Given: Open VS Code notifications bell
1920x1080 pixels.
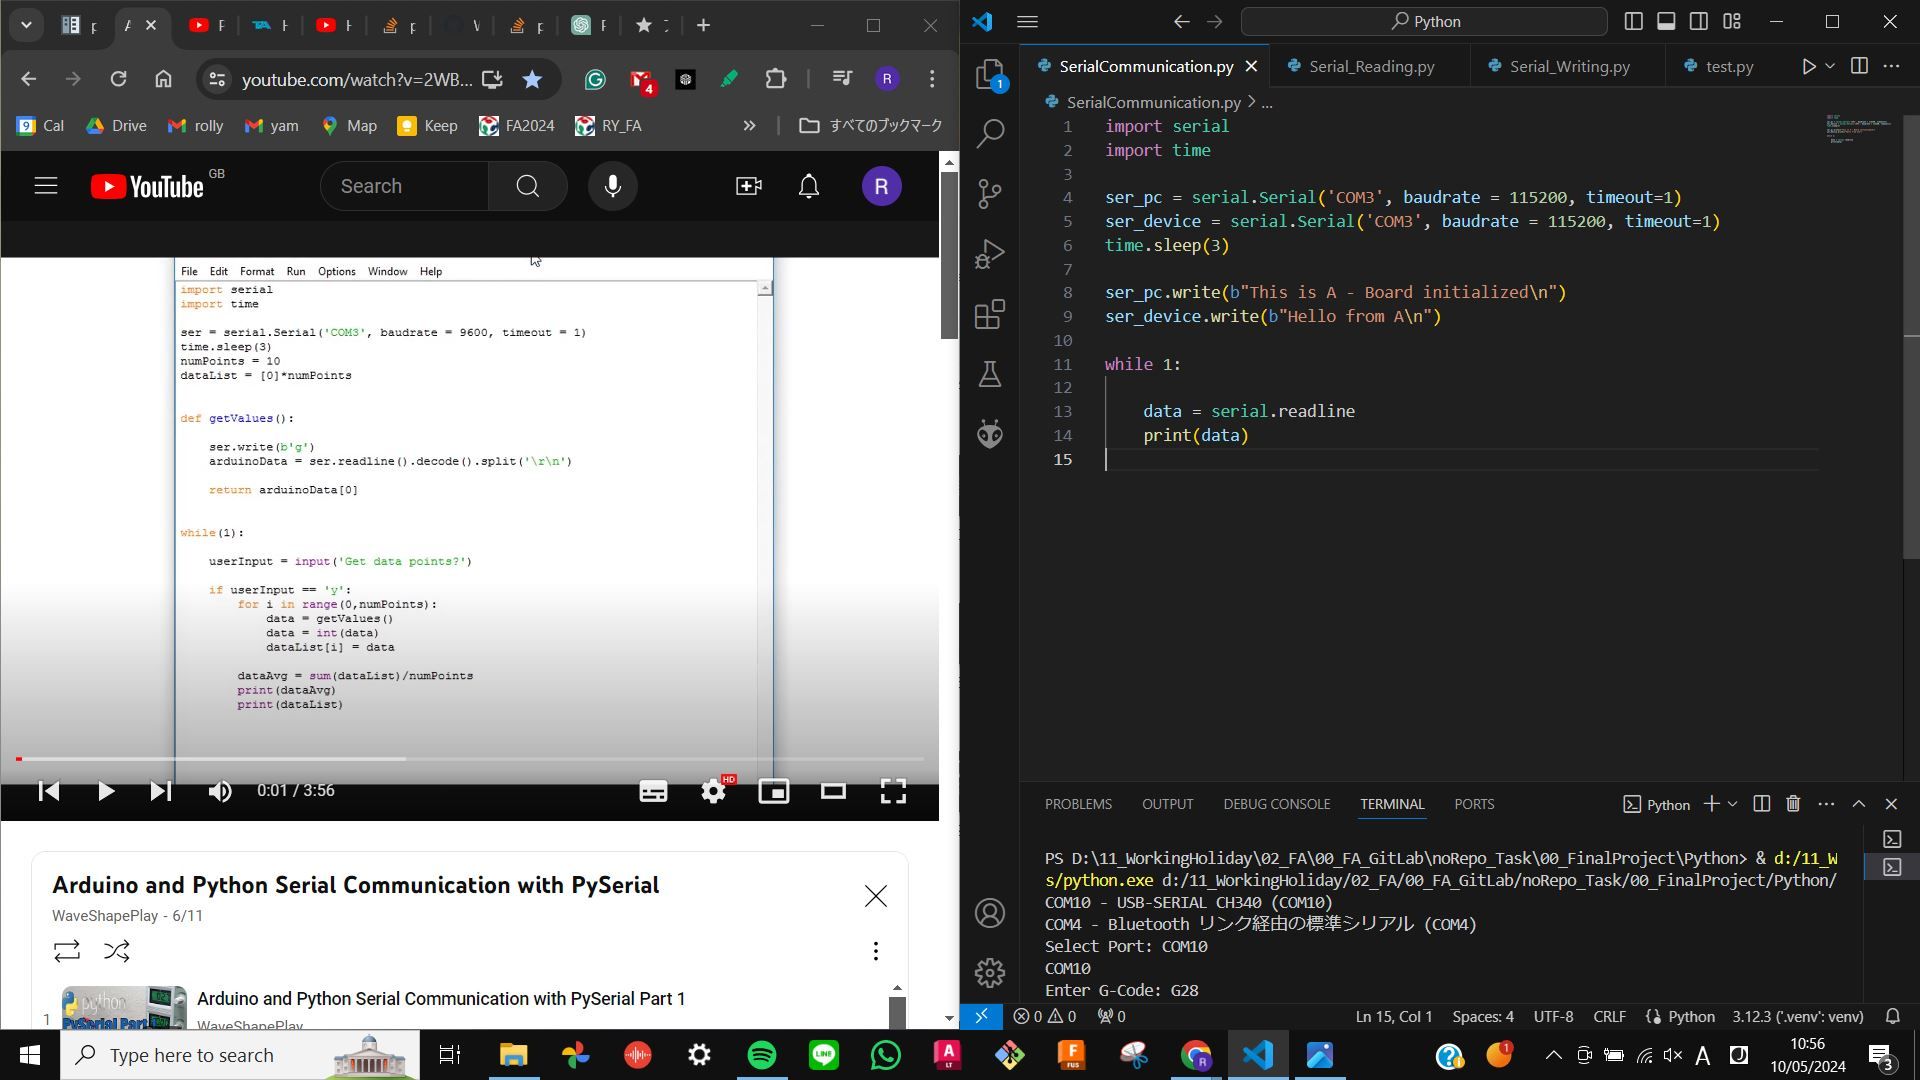Looking at the screenshot, I should [x=1893, y=1016].
